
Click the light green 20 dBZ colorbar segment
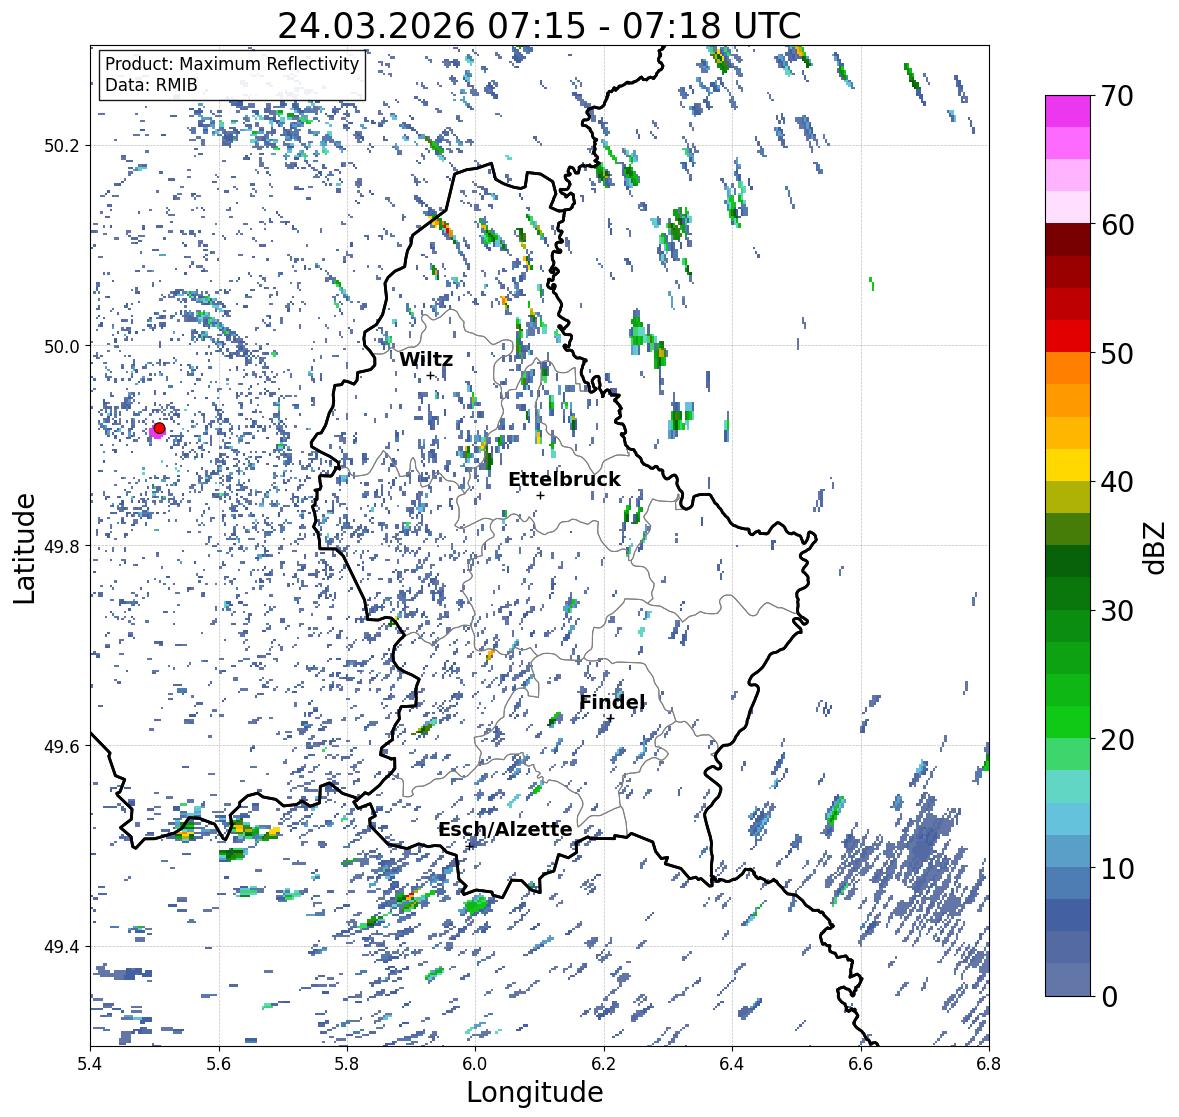point(1068,754)
